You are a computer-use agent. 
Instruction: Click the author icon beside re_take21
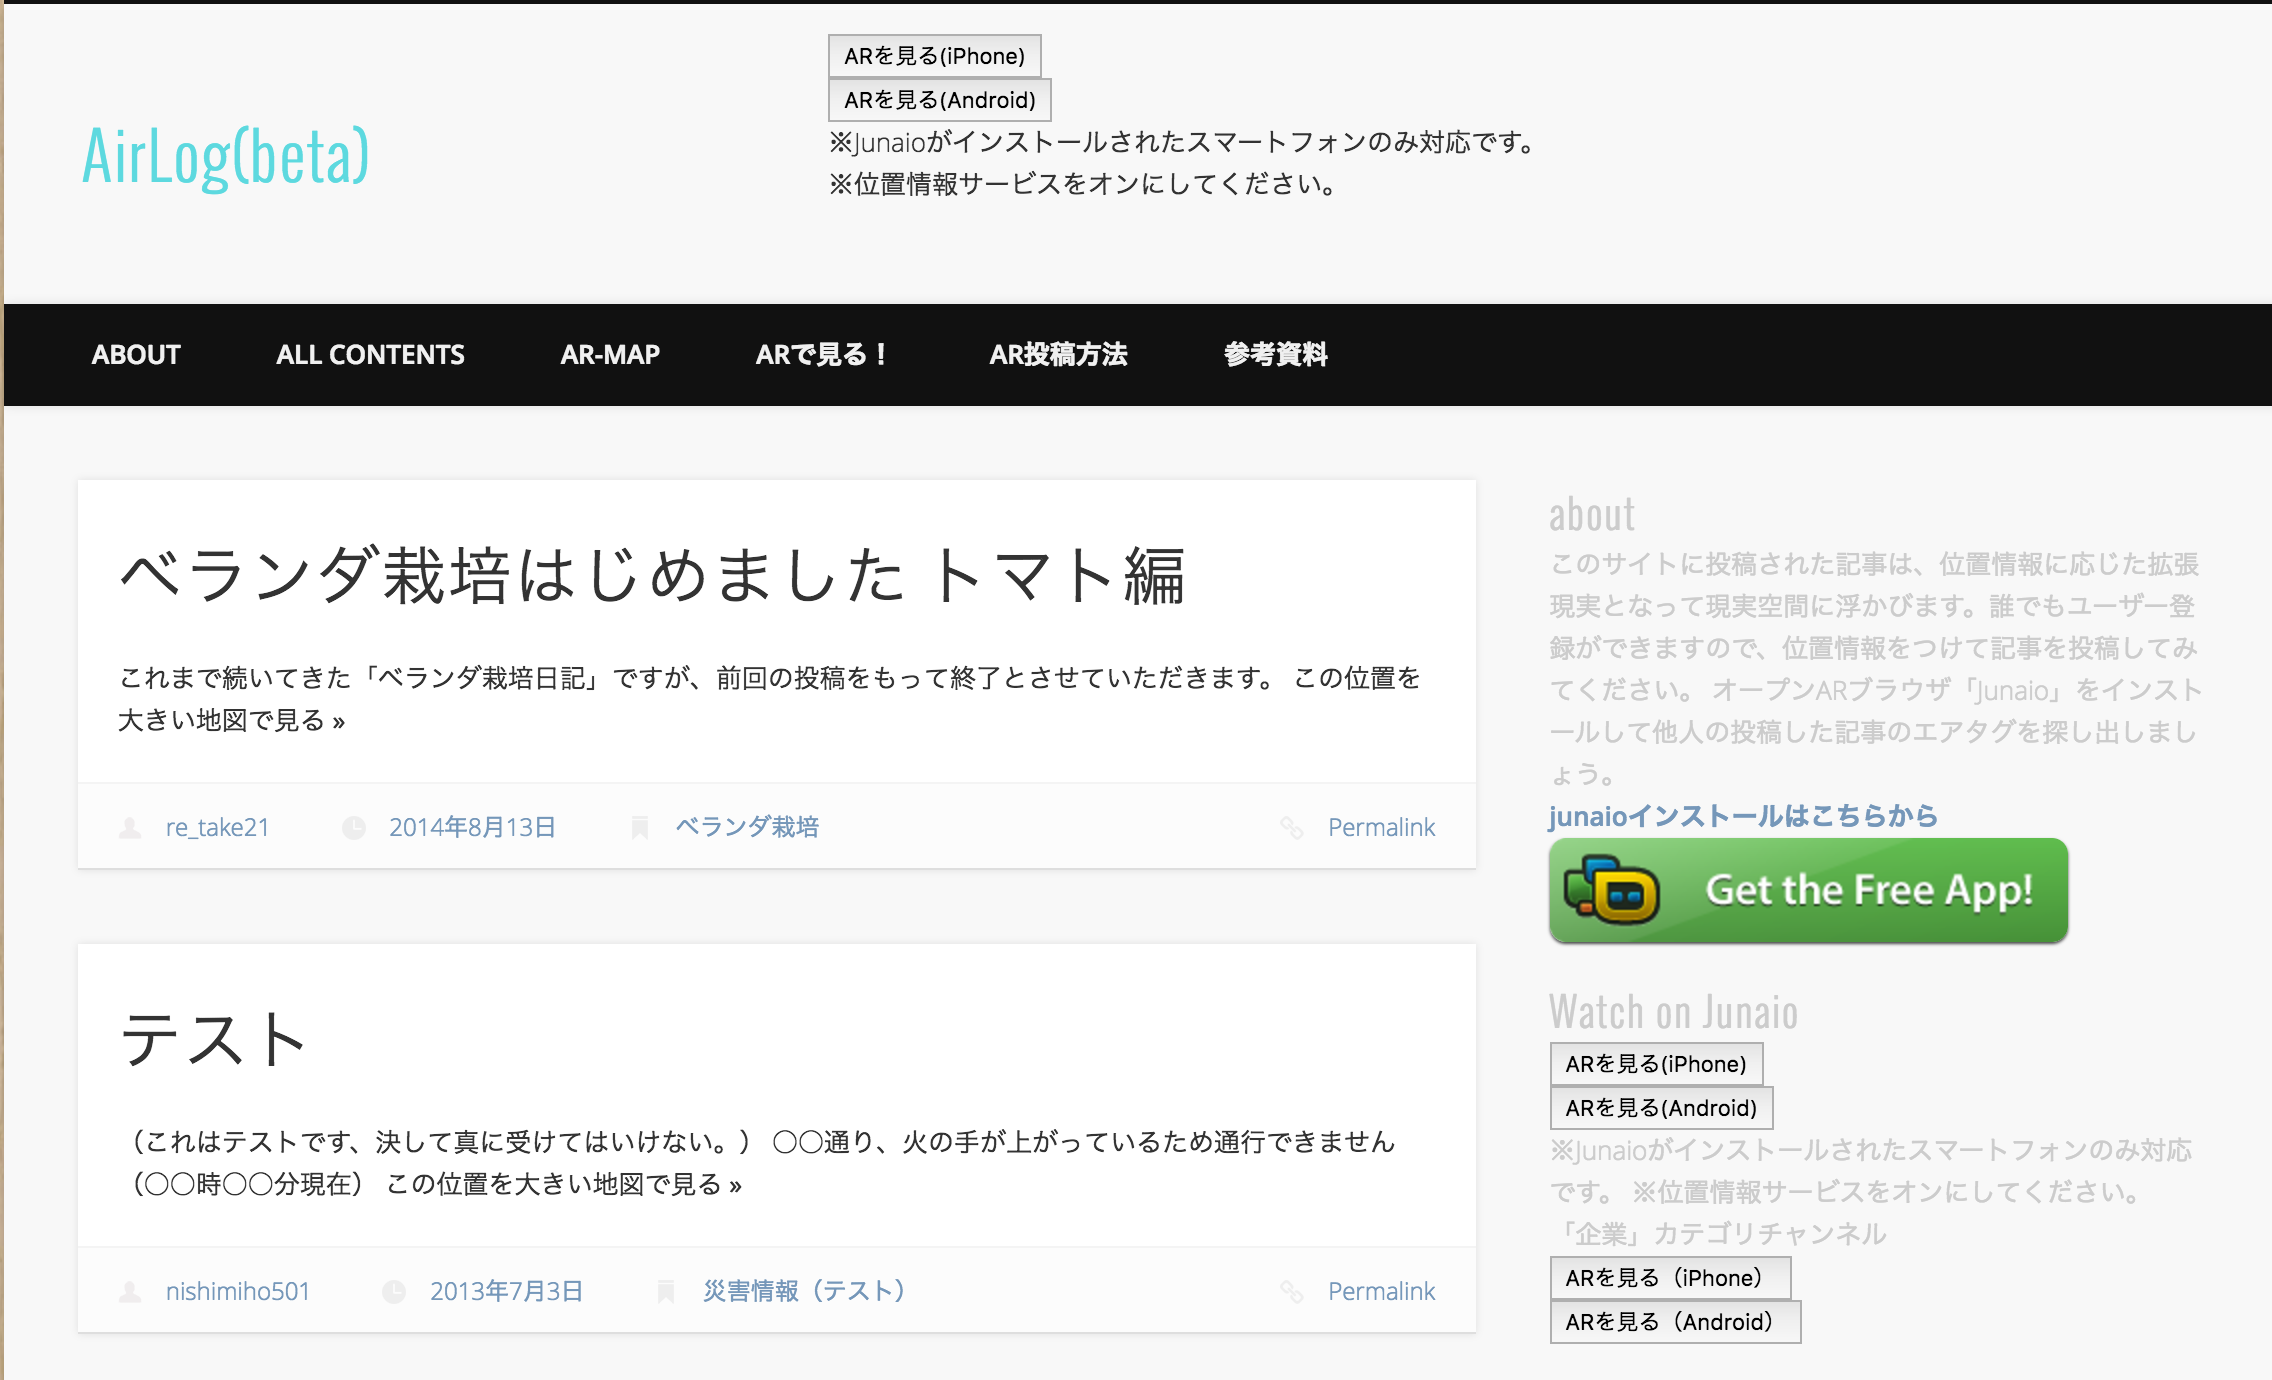tap(130, 828)
